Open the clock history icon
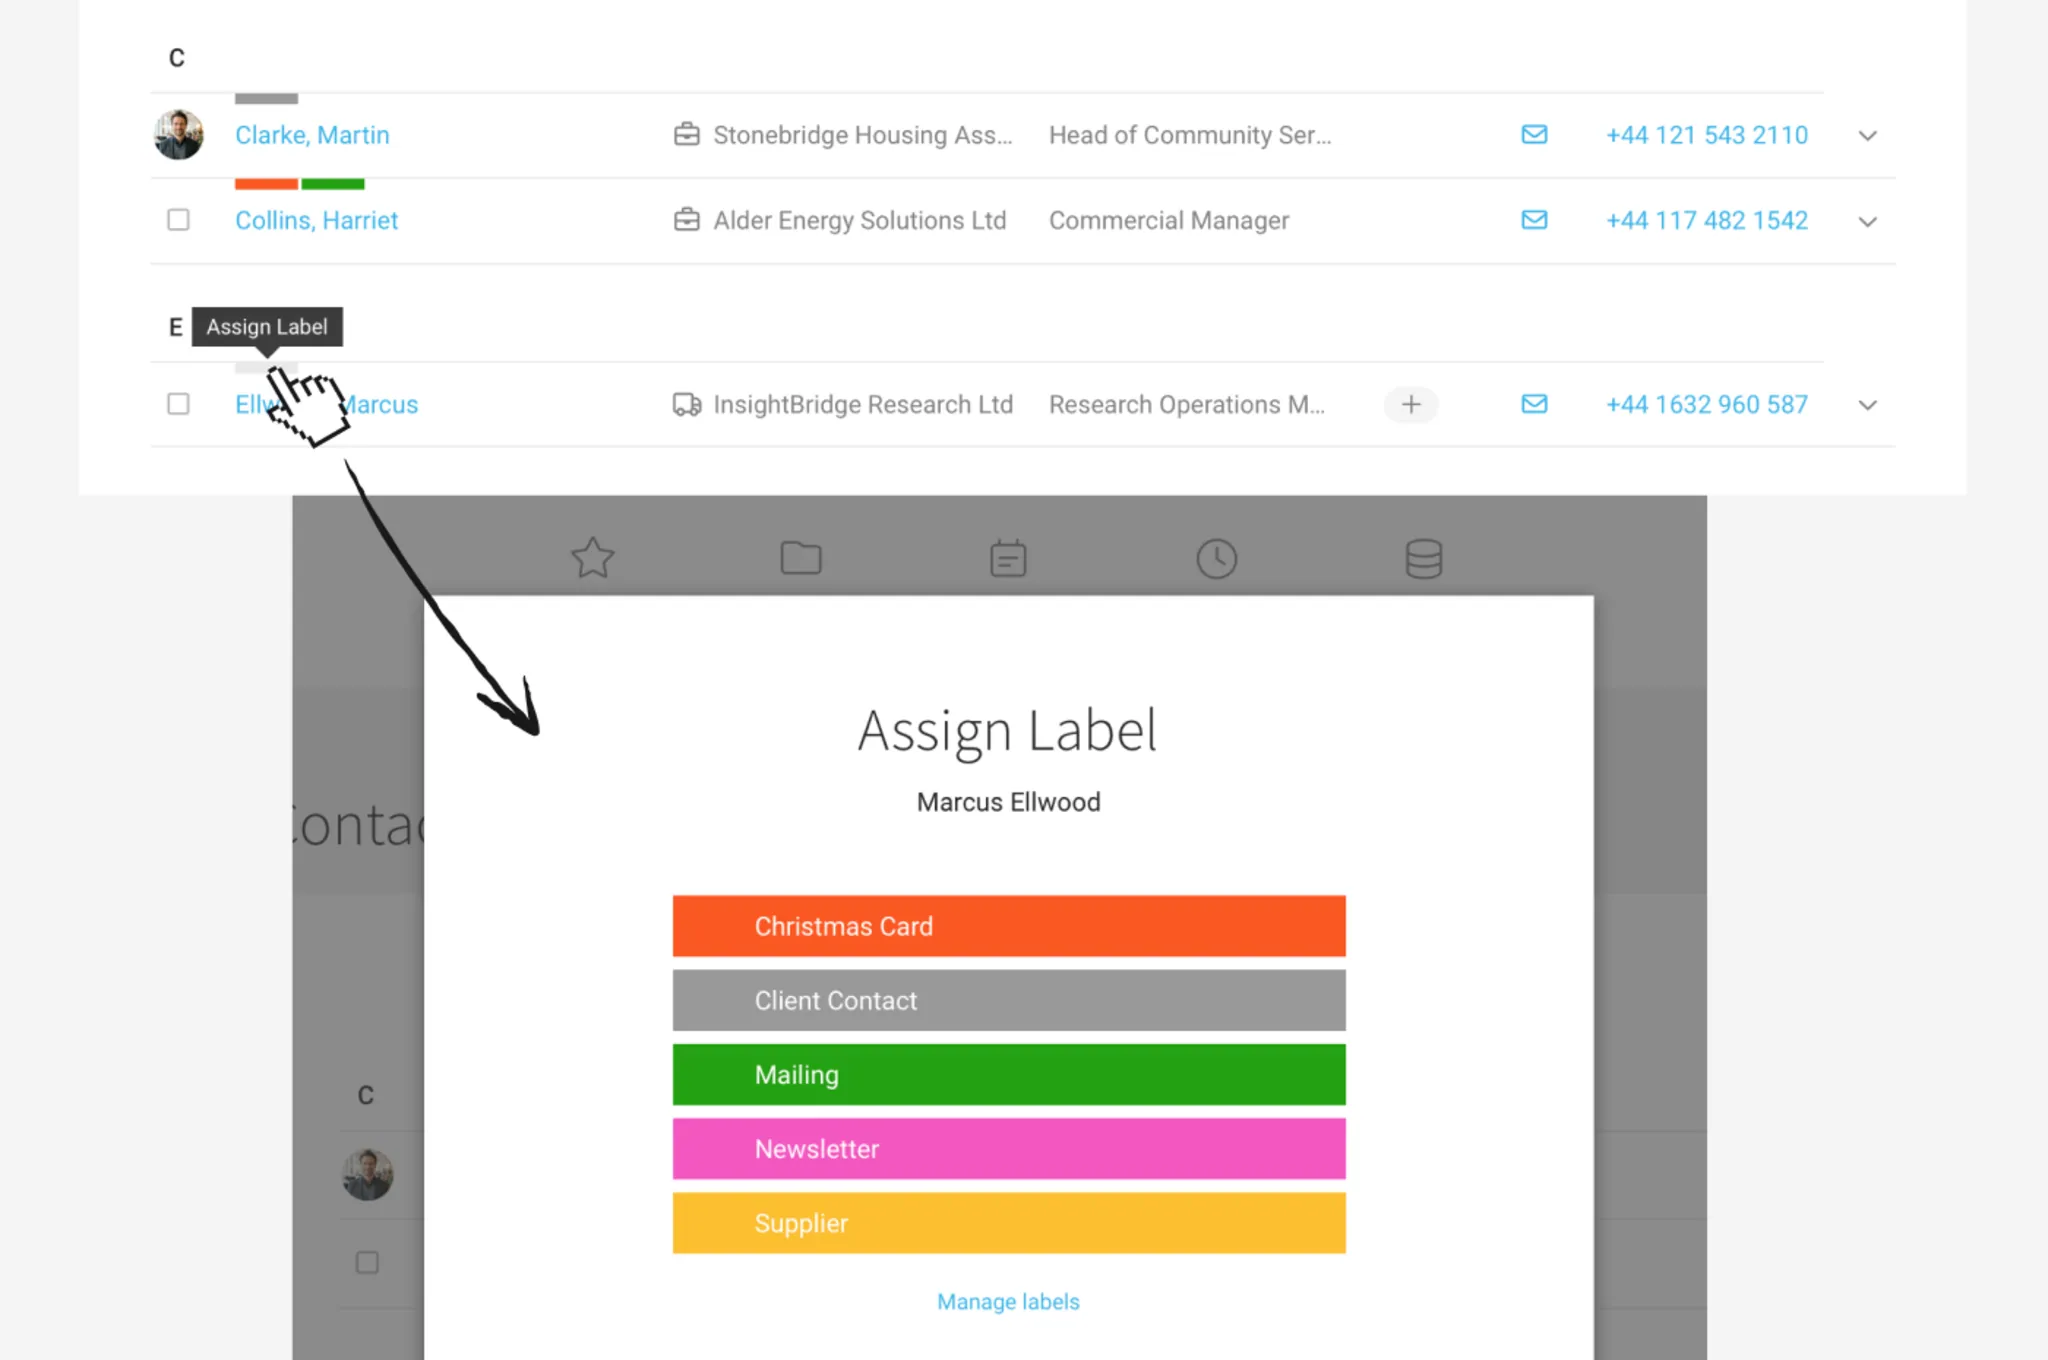 [1217, 558]
